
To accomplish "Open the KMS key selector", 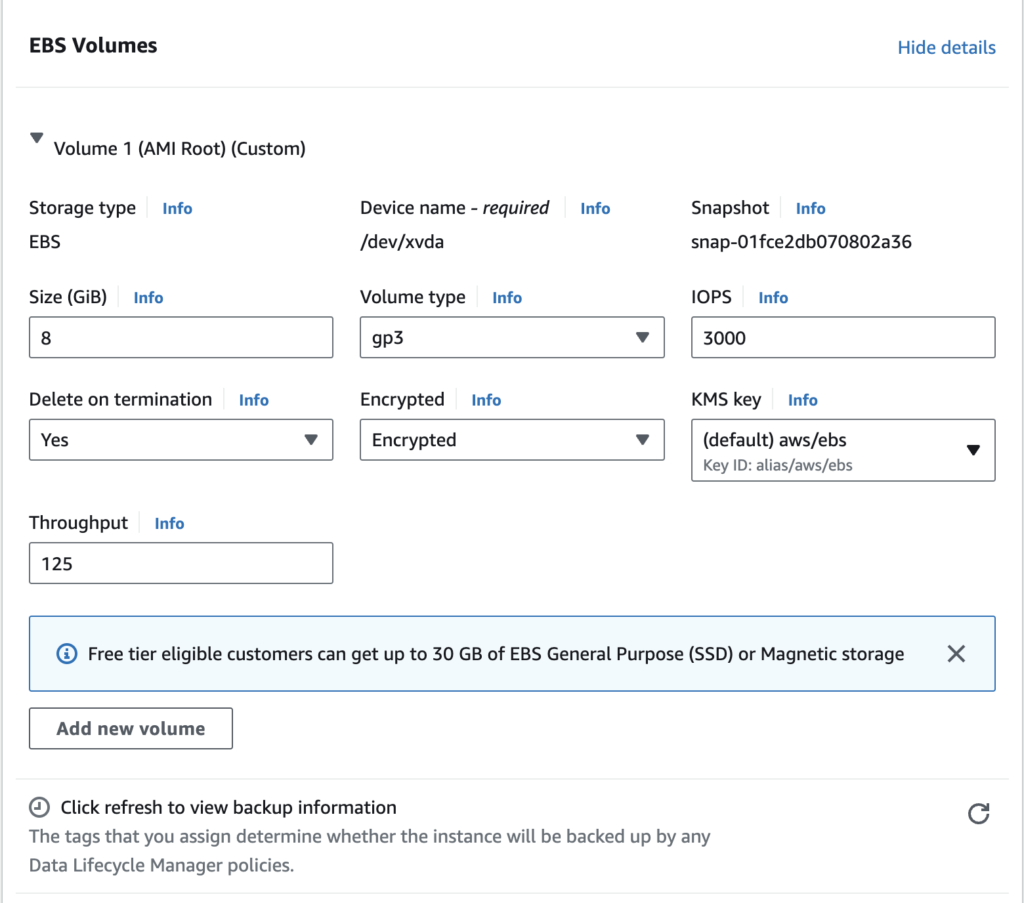I will 842,450.
